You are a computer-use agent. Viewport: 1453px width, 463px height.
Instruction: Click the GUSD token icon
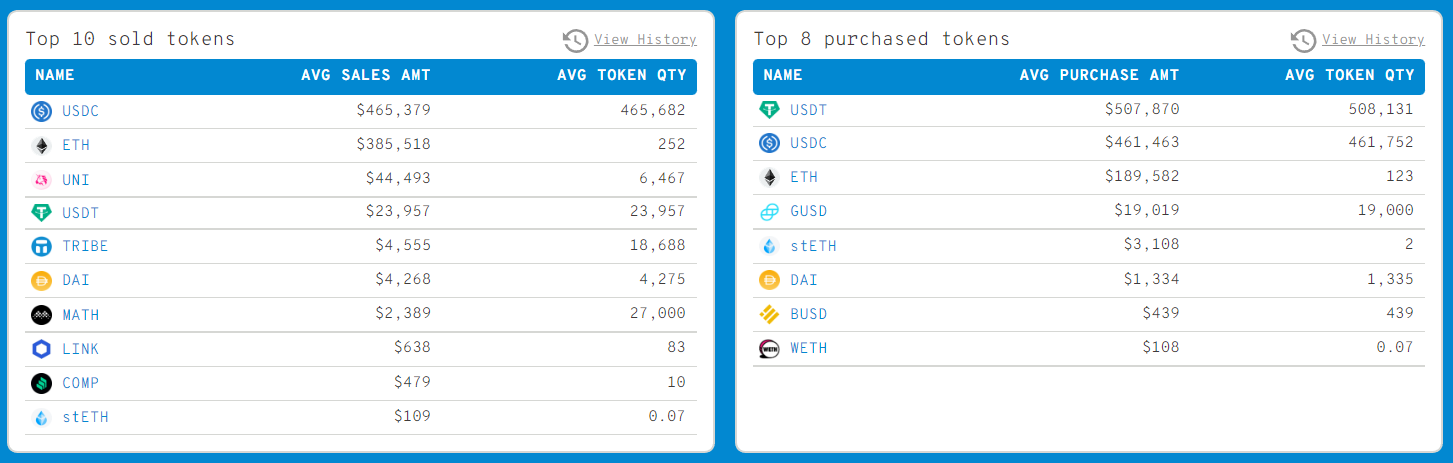769,212
